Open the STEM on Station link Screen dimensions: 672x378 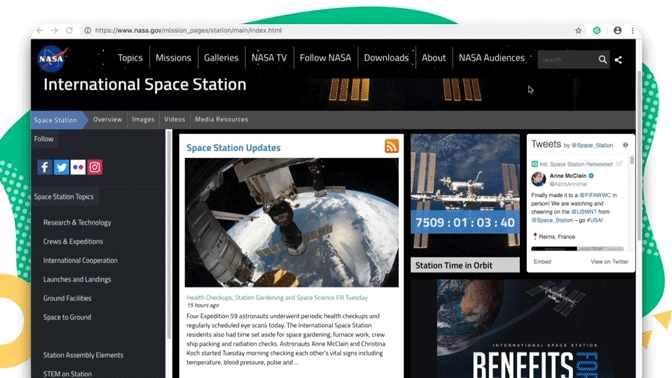(x=68, y=374)
